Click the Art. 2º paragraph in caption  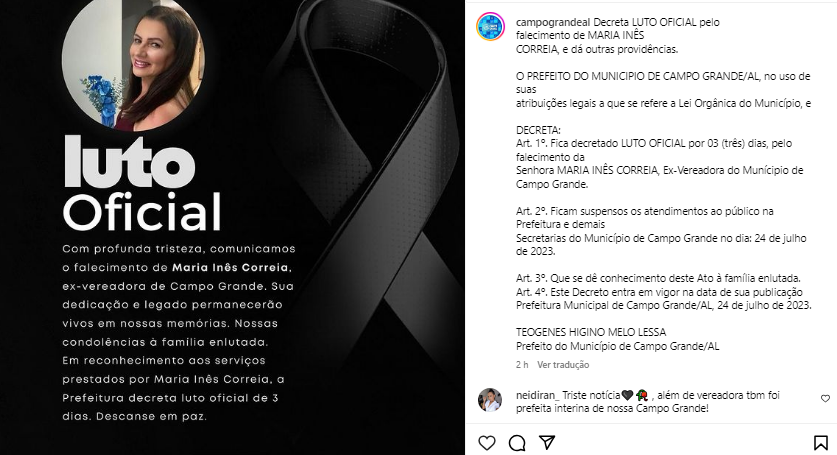tap(661, 231)
